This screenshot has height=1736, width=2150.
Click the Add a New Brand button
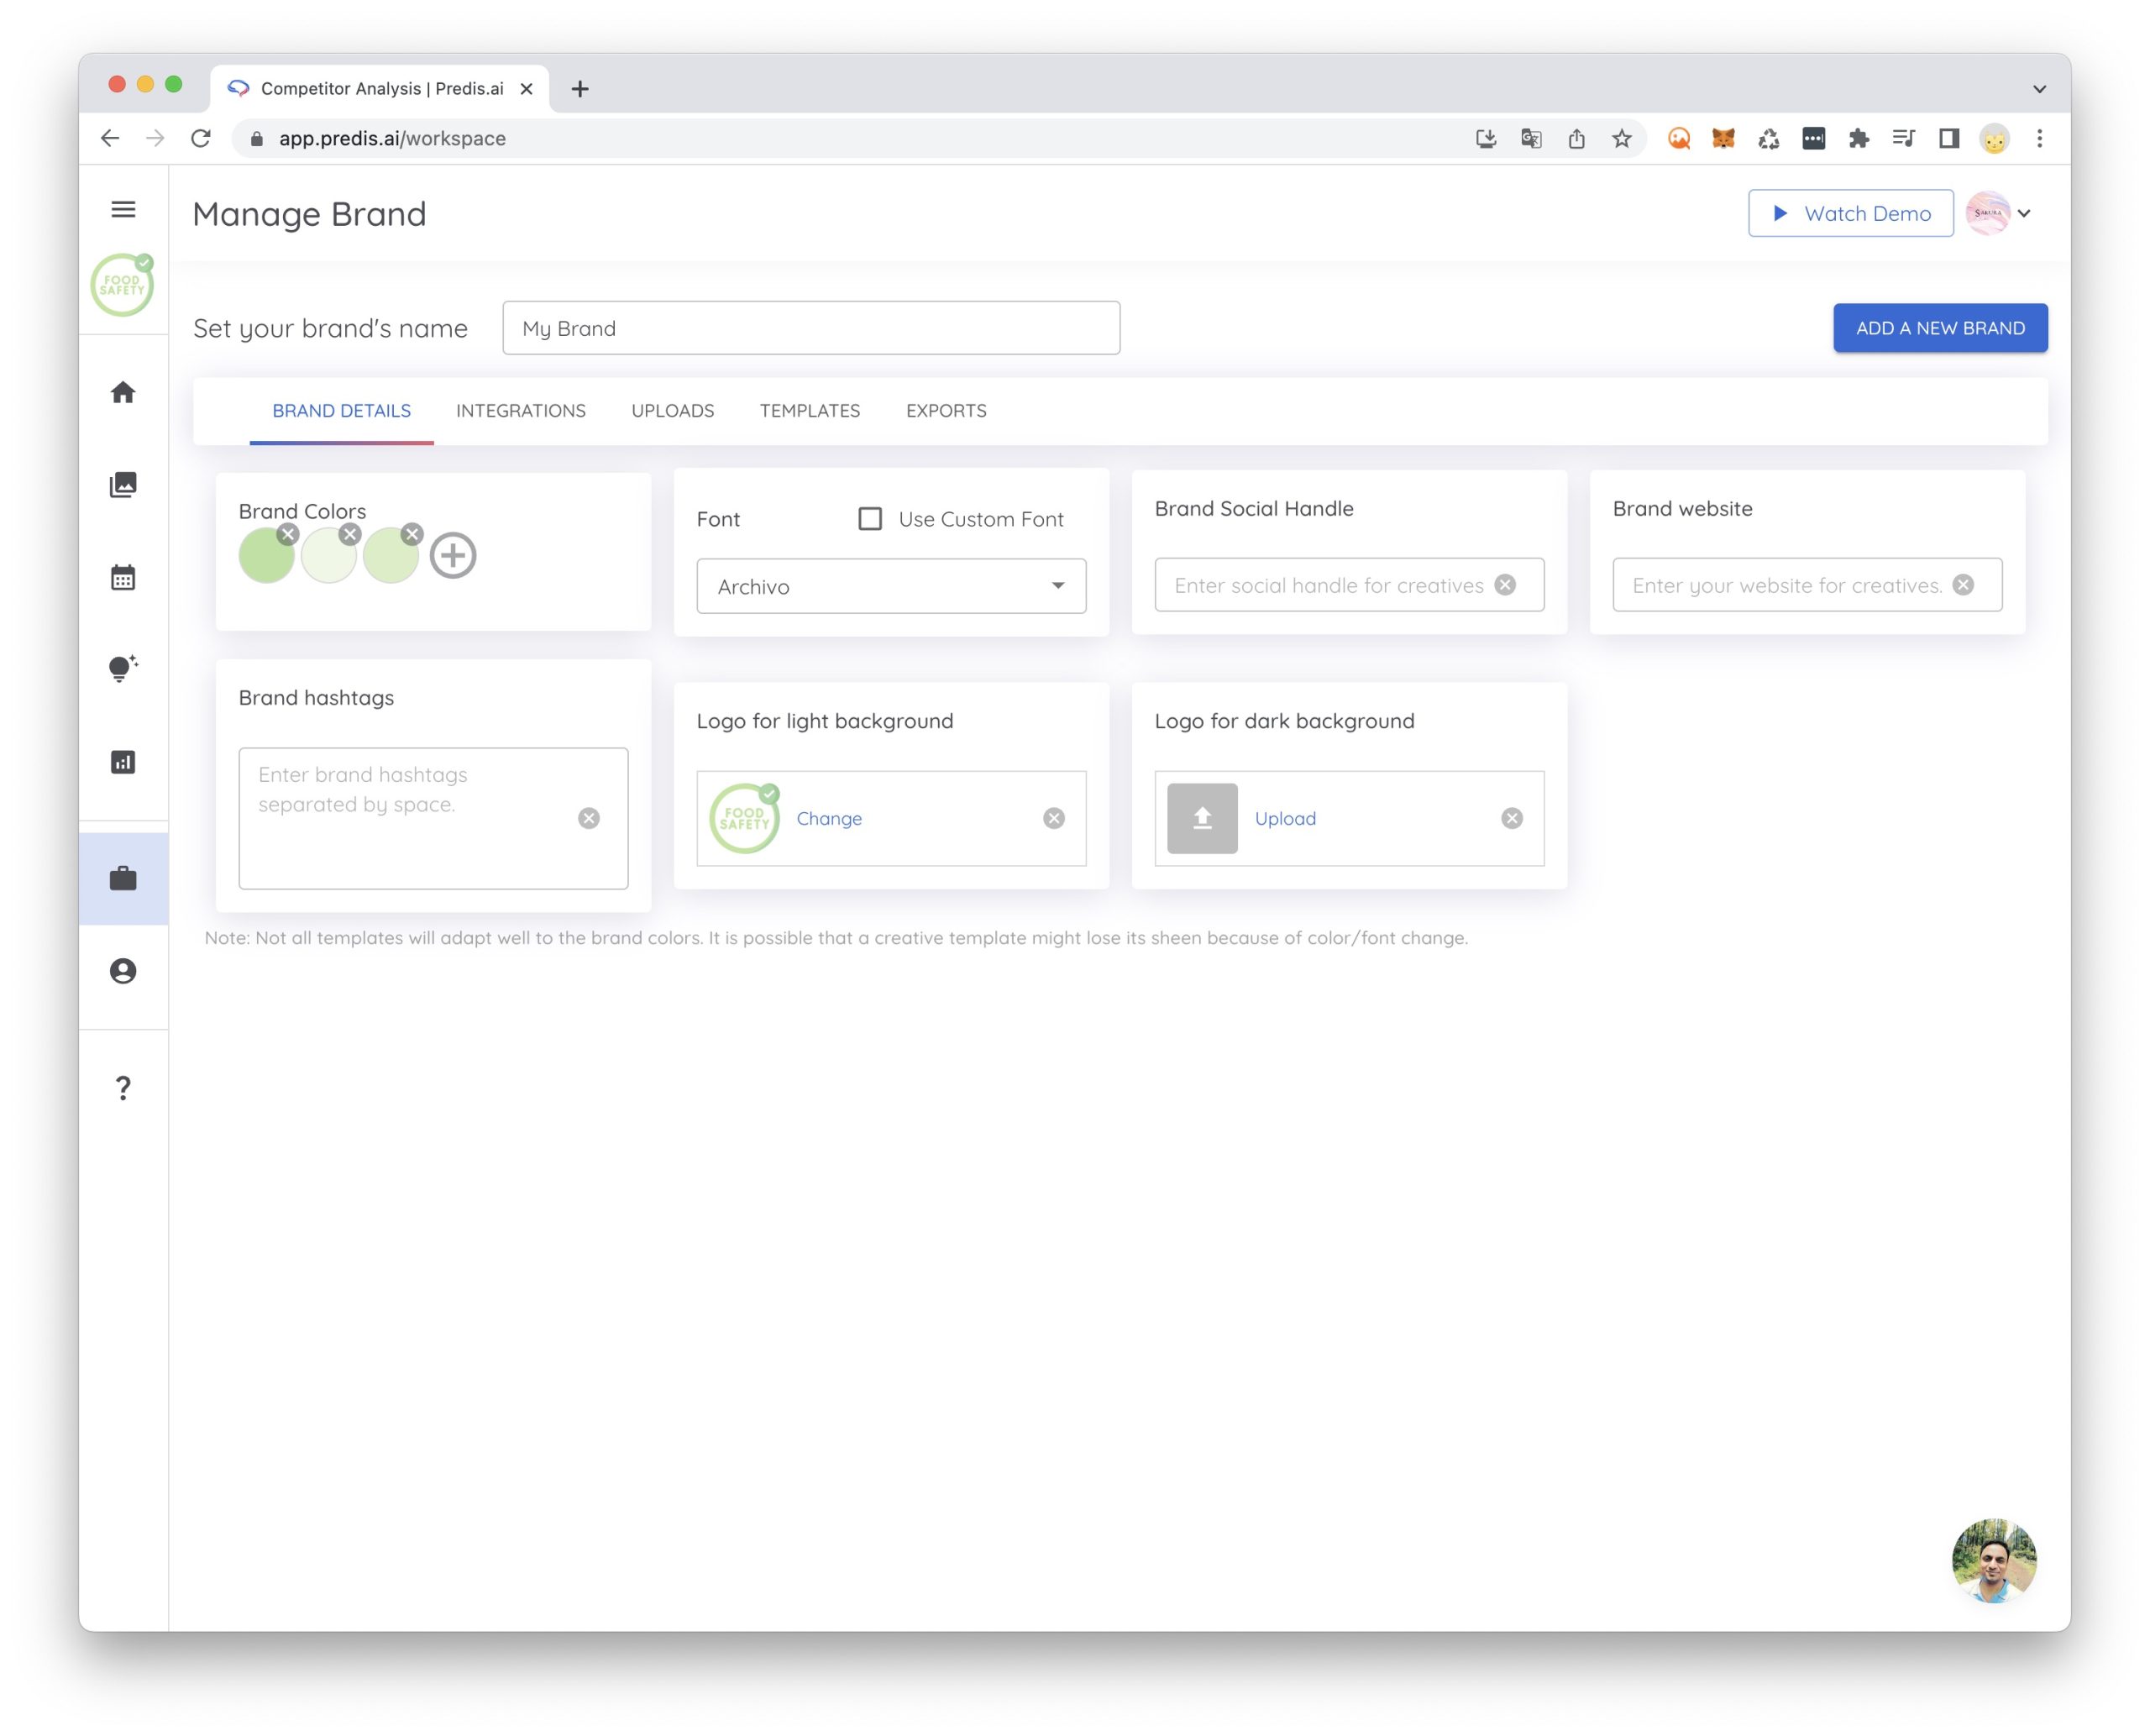point(1939,328)
